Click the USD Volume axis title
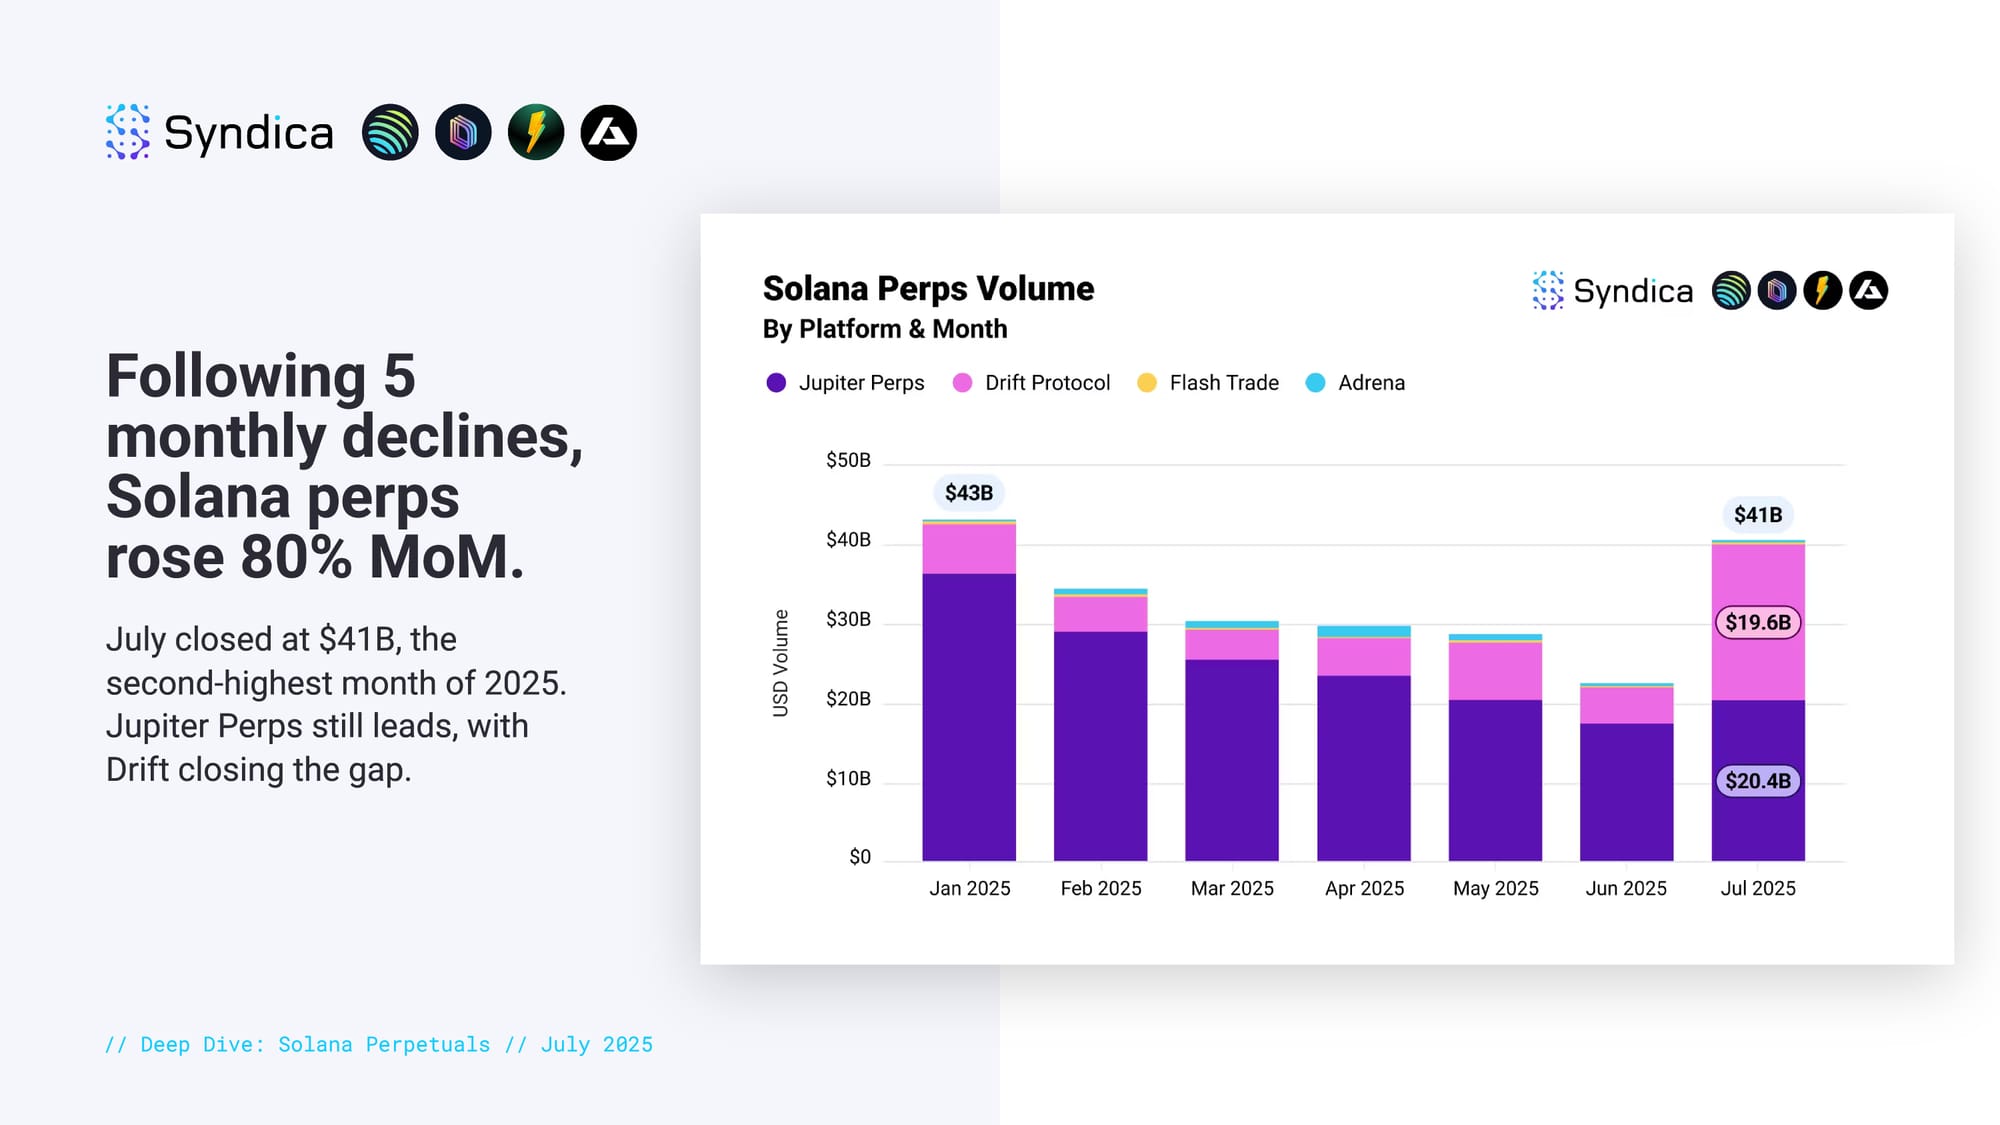Screen dimensions: 2000x1125 (x=781, y=663)
